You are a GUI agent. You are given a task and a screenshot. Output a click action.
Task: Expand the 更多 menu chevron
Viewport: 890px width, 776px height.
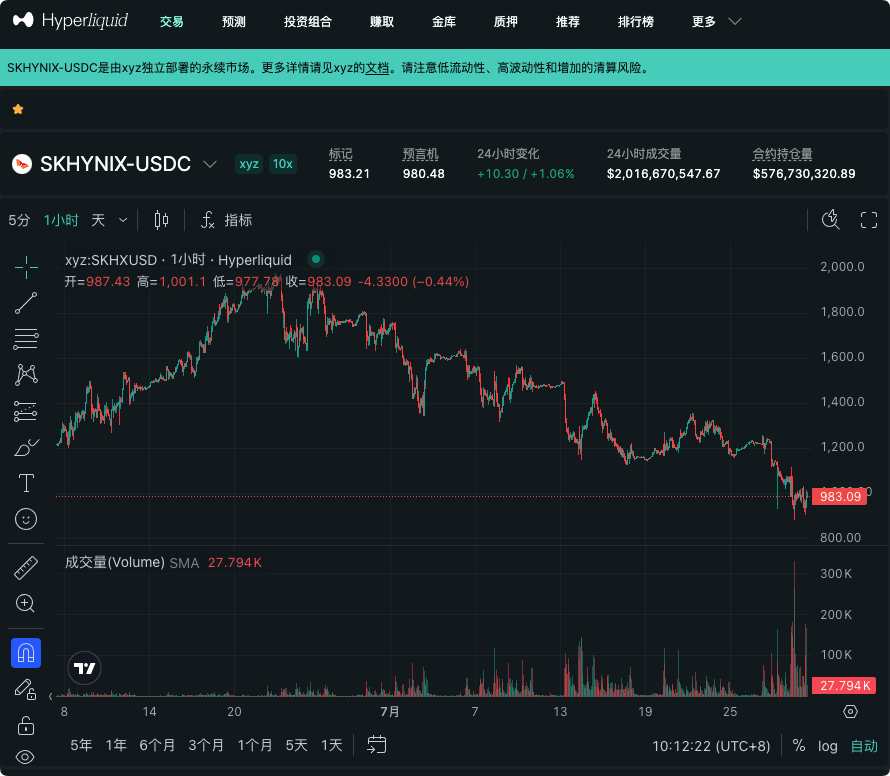pos(735,22)
